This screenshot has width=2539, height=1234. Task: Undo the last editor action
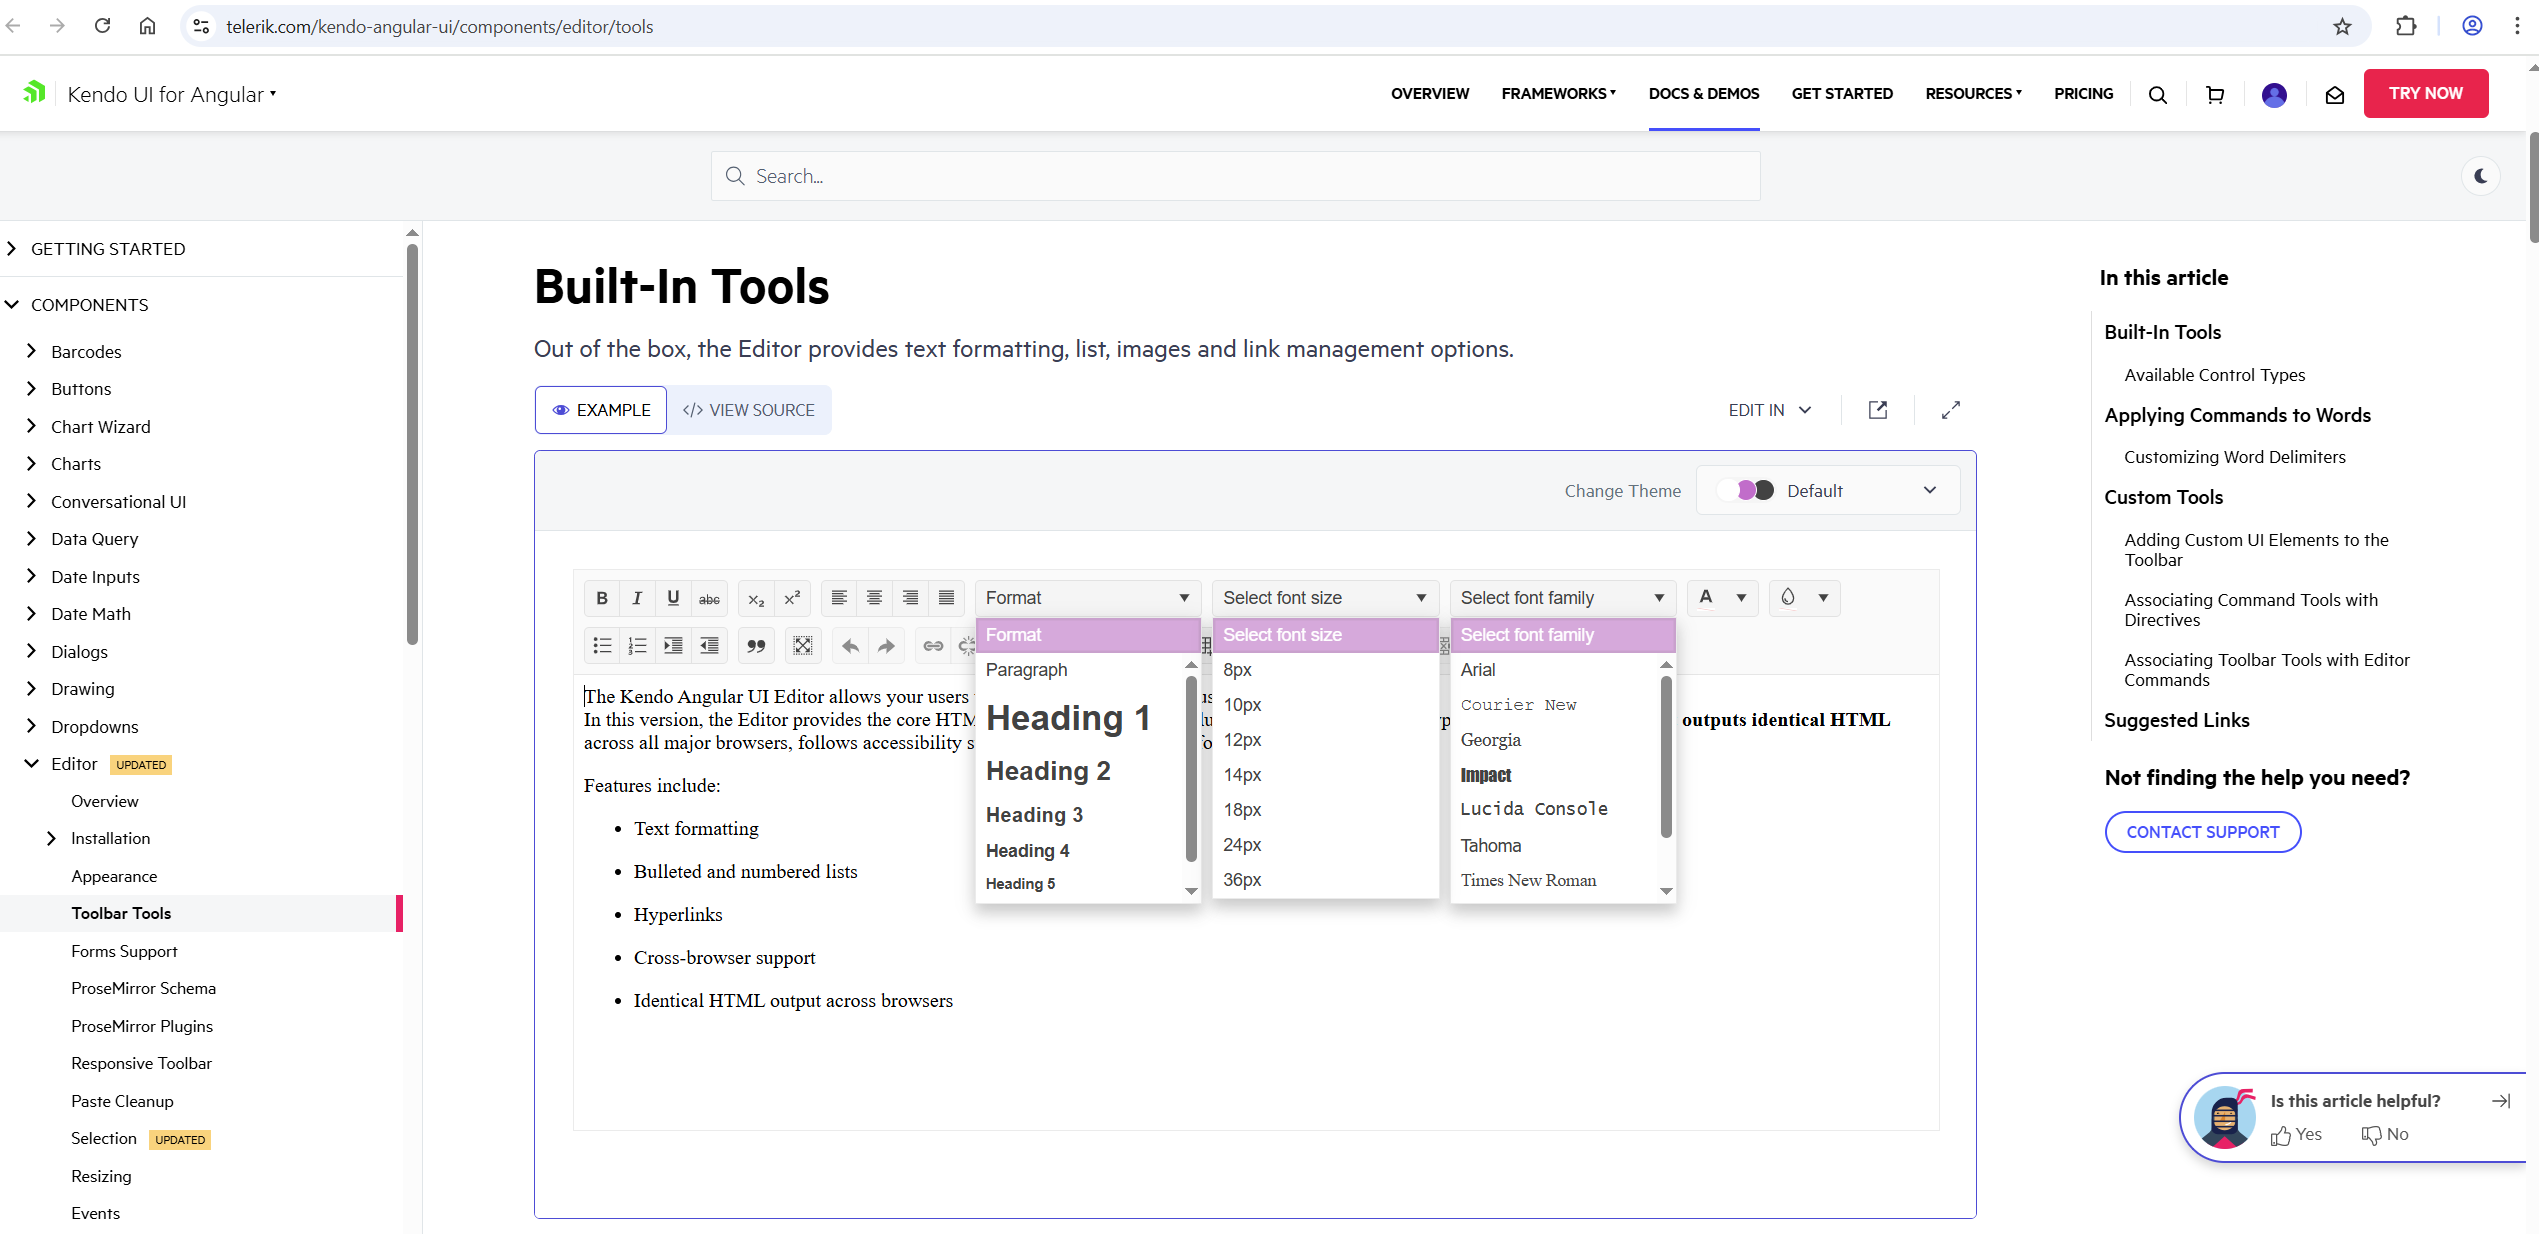click(x=850, y=646)
